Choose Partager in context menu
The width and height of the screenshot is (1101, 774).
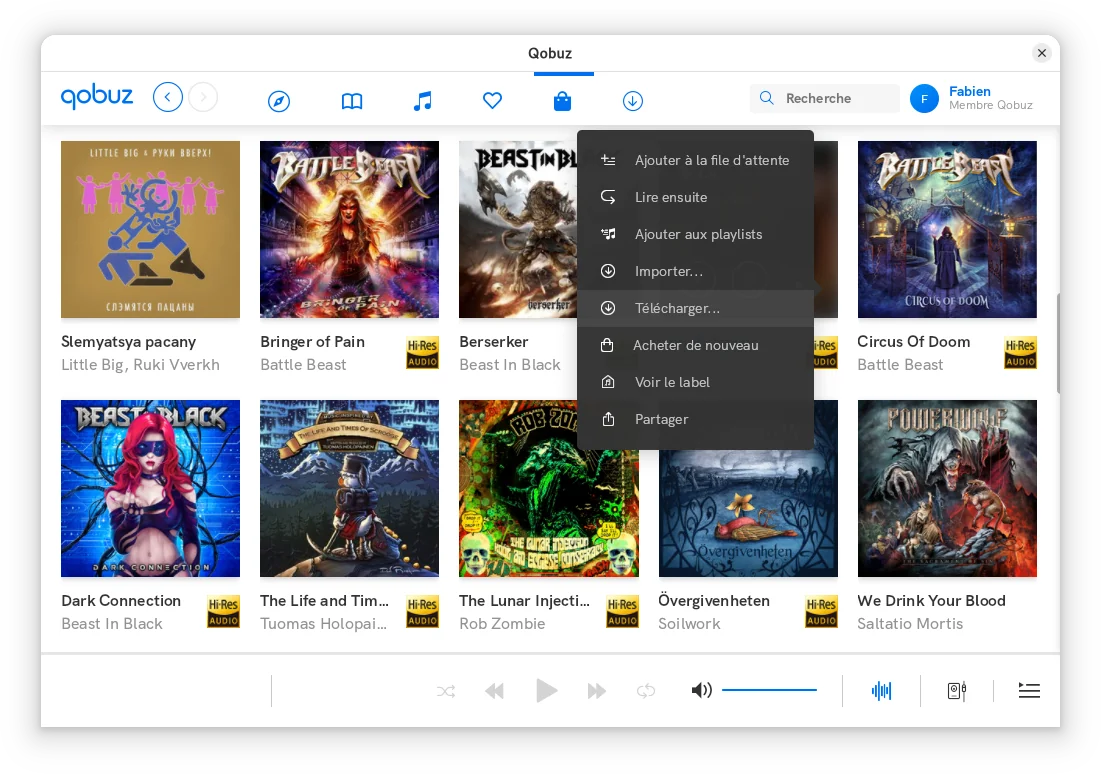coord(696,419)
